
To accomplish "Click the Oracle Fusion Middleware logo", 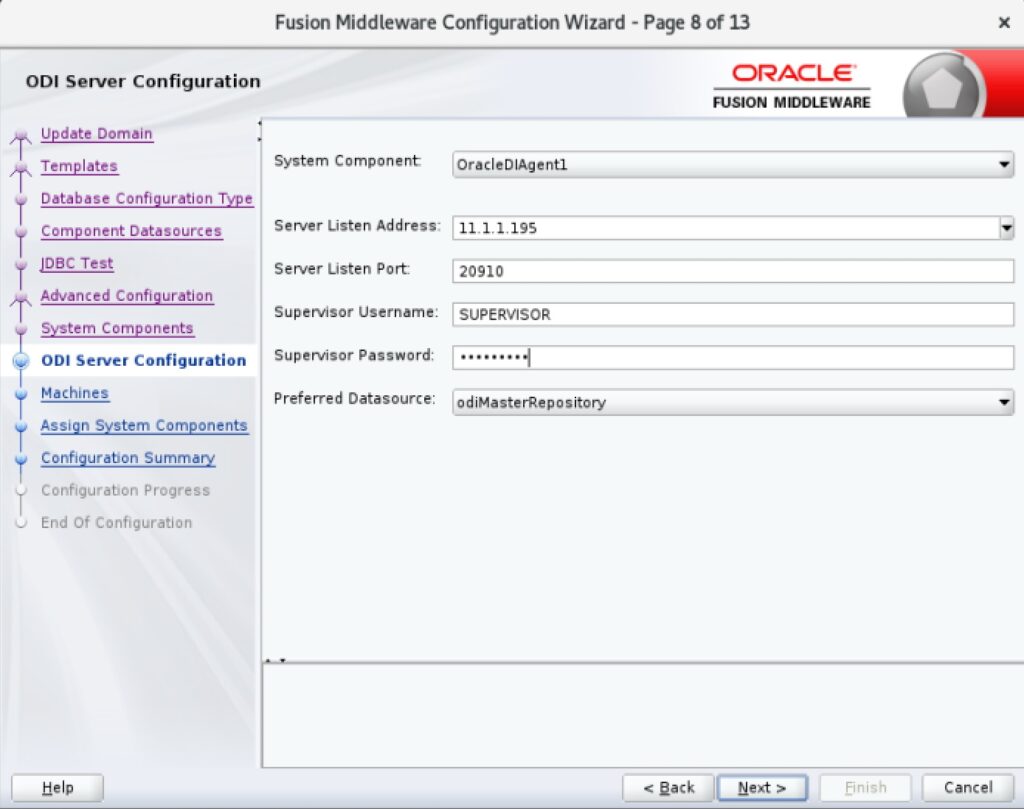I will [792, 86].
